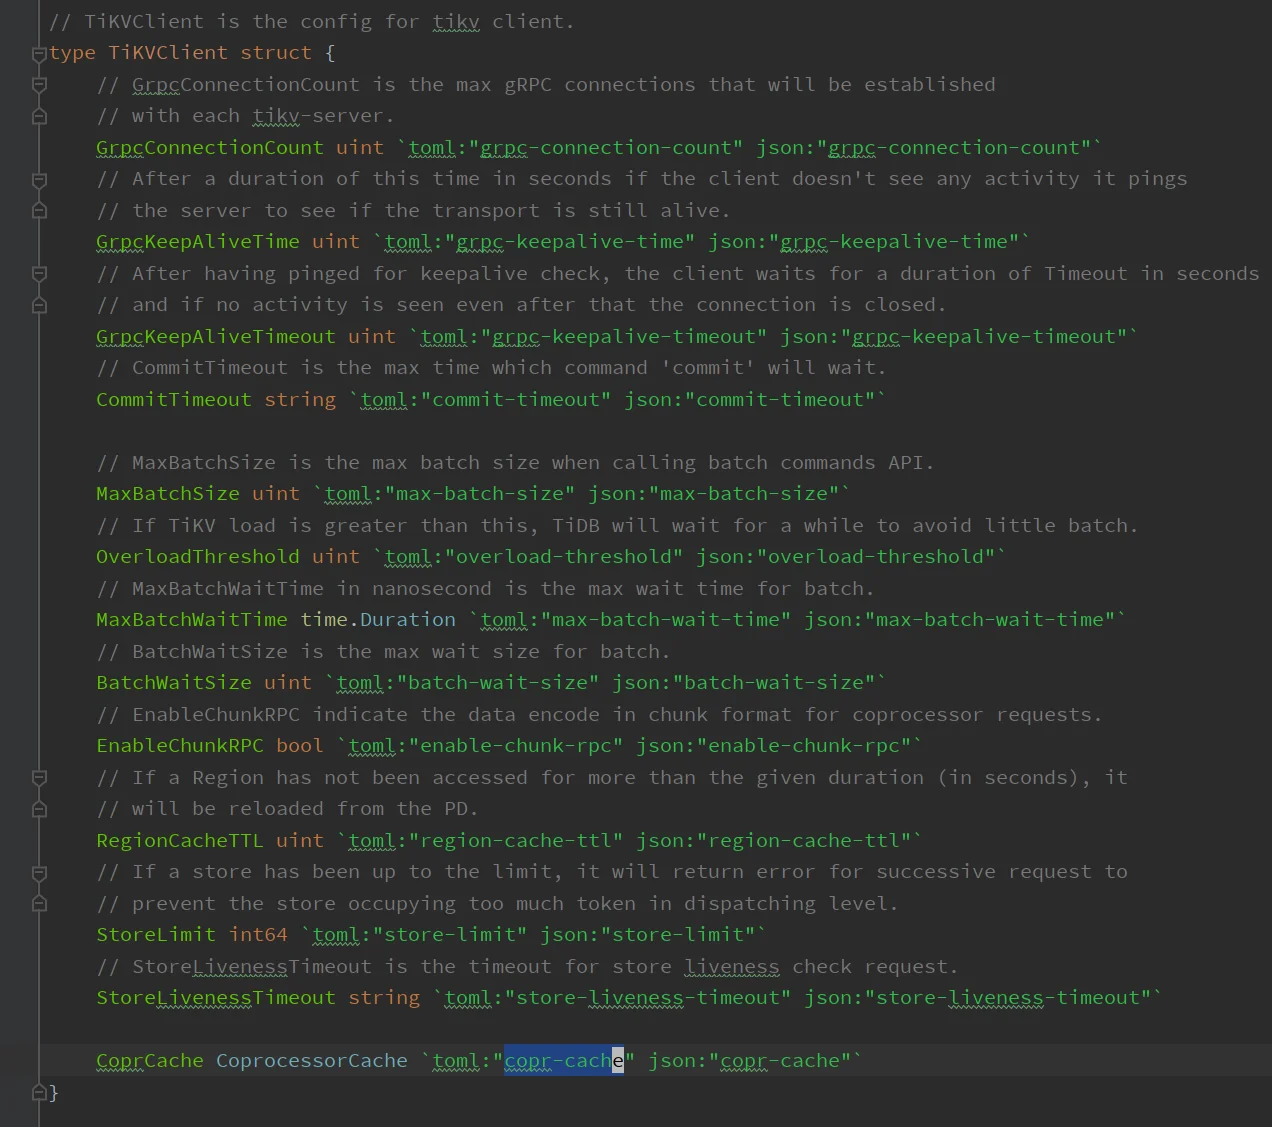Click the int64 type keyword
The width and height of the screenshot is (1272, 1127).
point(258,935)
